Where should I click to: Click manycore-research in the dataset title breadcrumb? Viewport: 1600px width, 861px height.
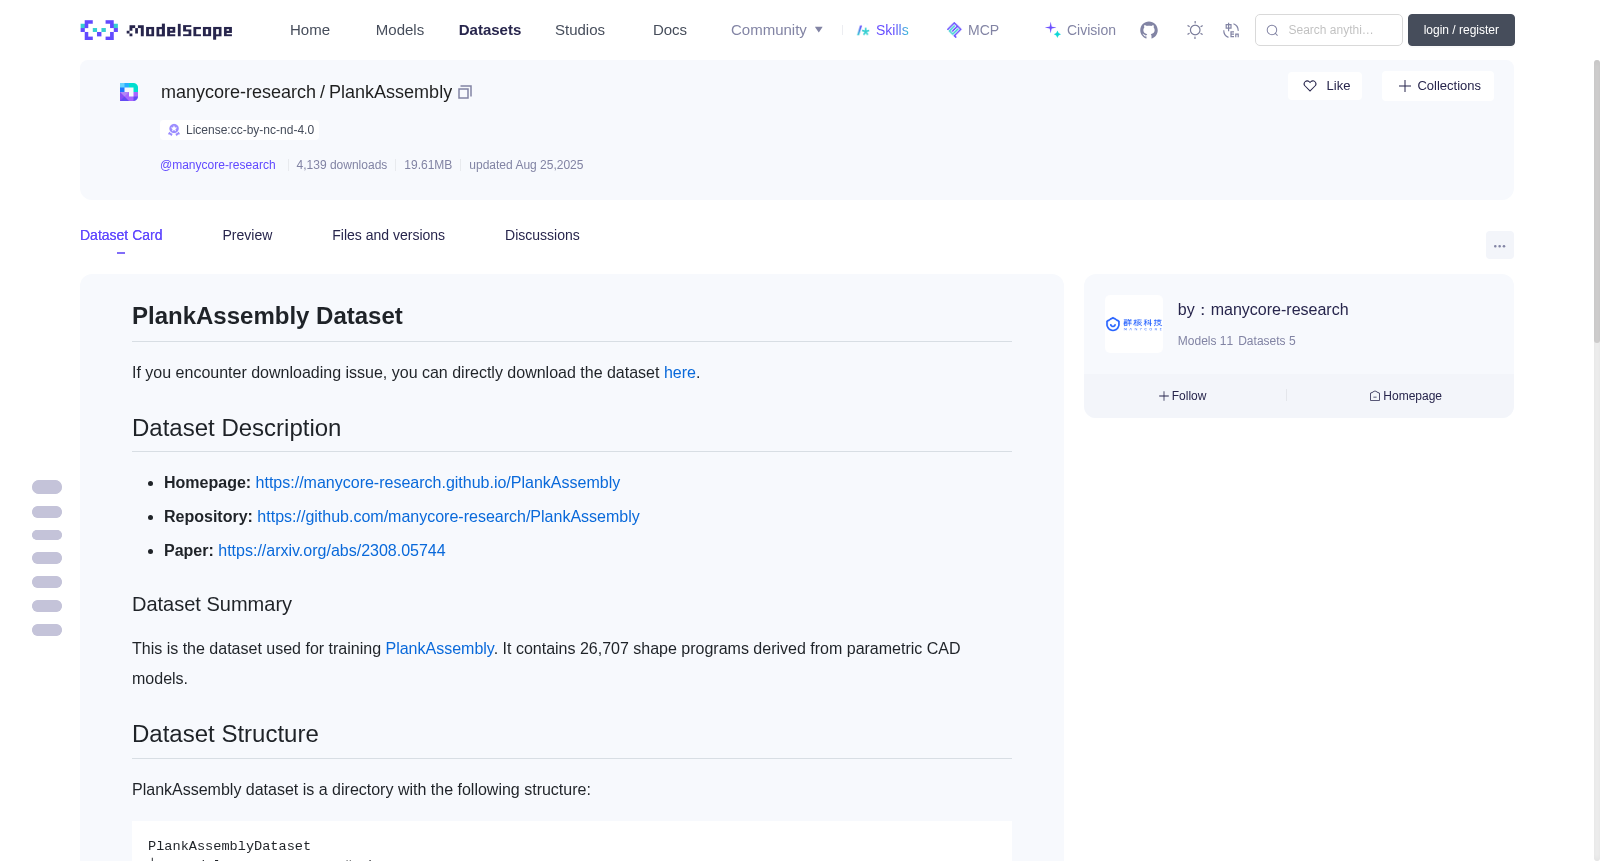point(238,92)
